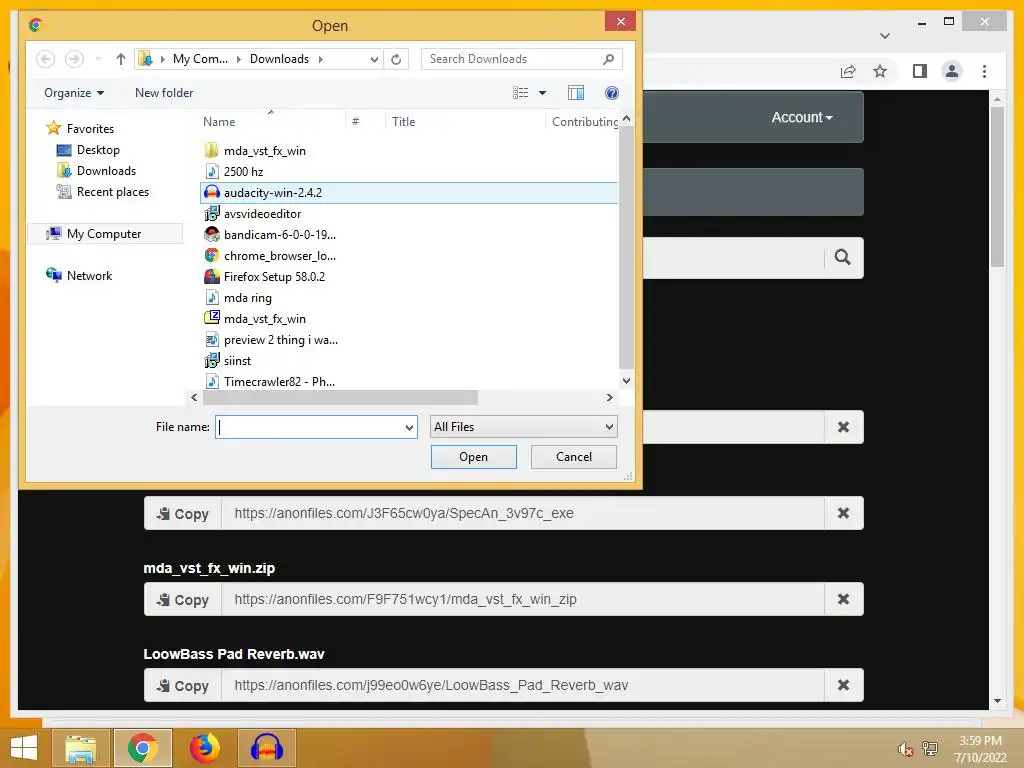This screenshot has width=1024, height=768.
Task: Click the forward navigation arrow in Open dialog
Action: 74,59
